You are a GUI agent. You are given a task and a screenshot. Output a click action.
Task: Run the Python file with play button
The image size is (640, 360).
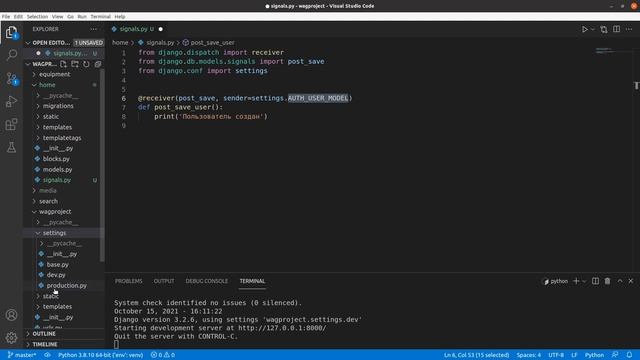[x=584, y=29]
